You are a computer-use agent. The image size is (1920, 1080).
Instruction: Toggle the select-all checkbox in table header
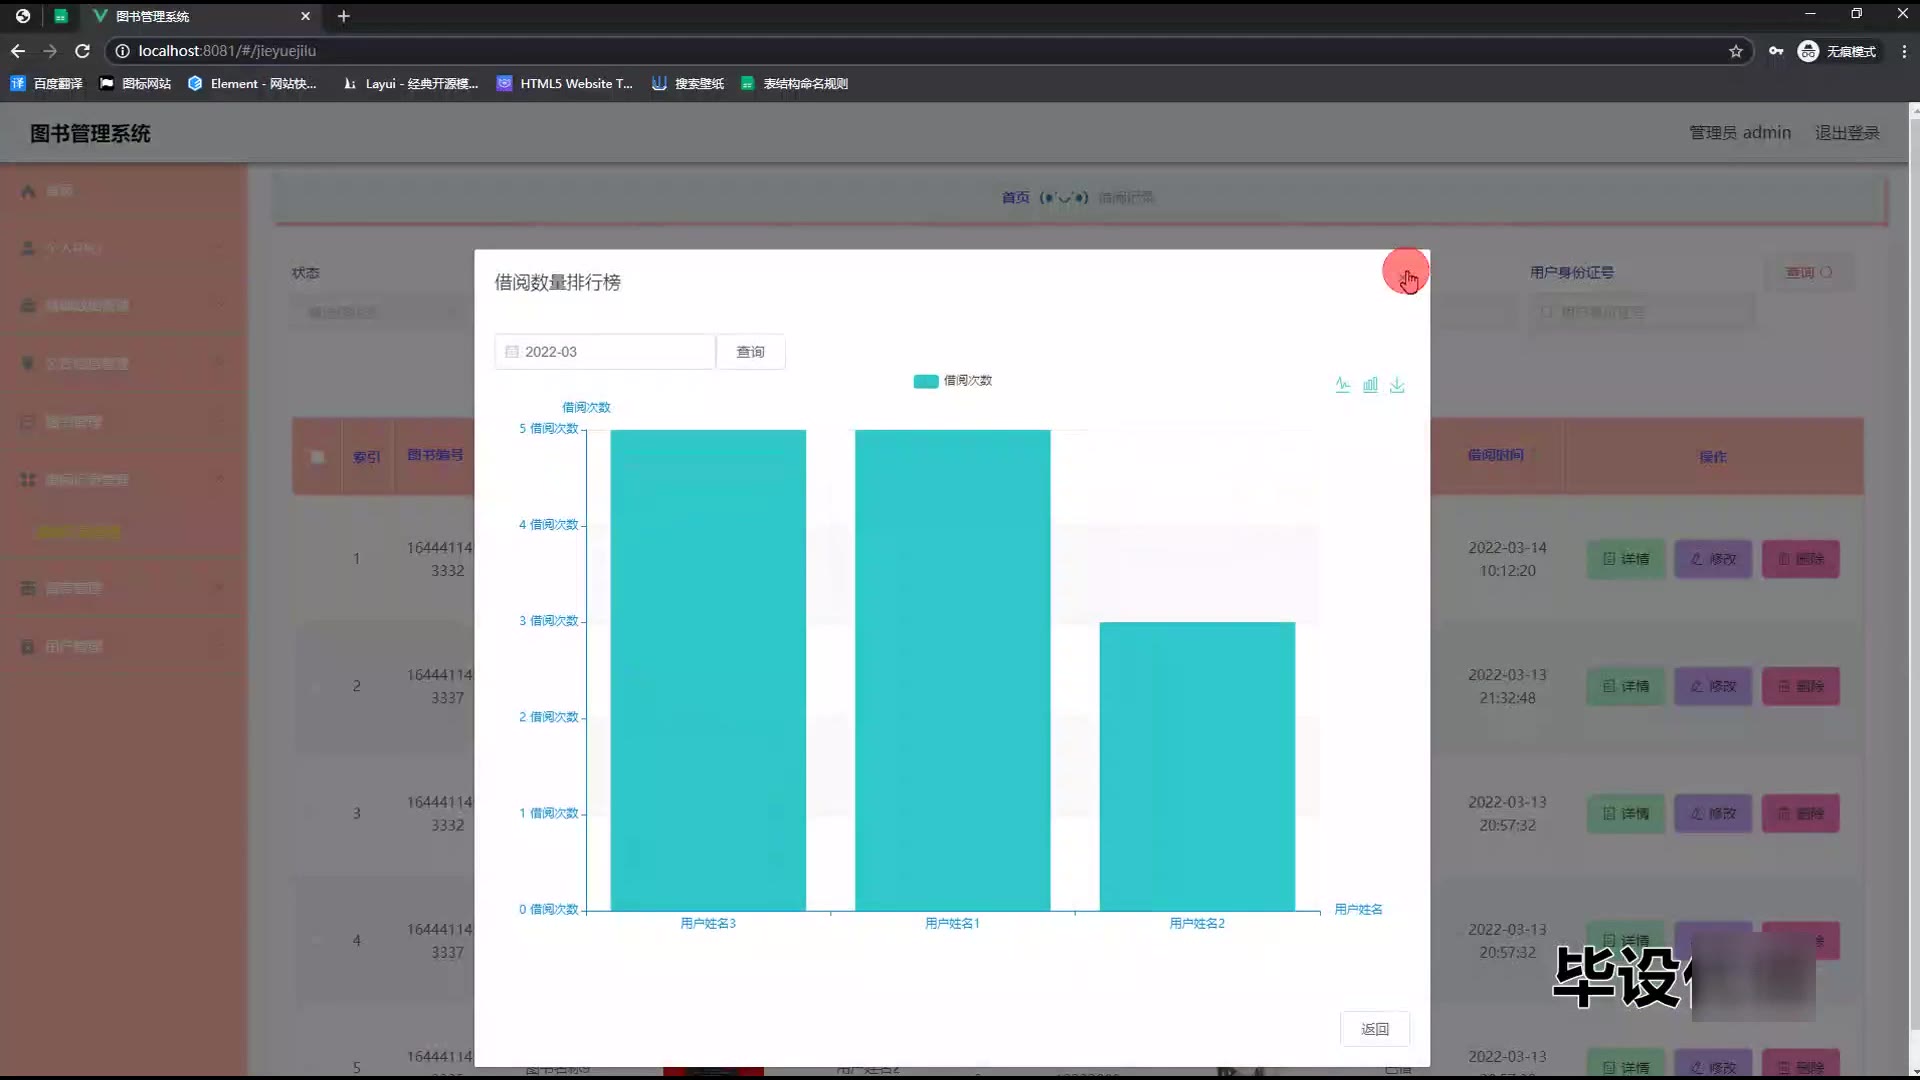(317, 457)
